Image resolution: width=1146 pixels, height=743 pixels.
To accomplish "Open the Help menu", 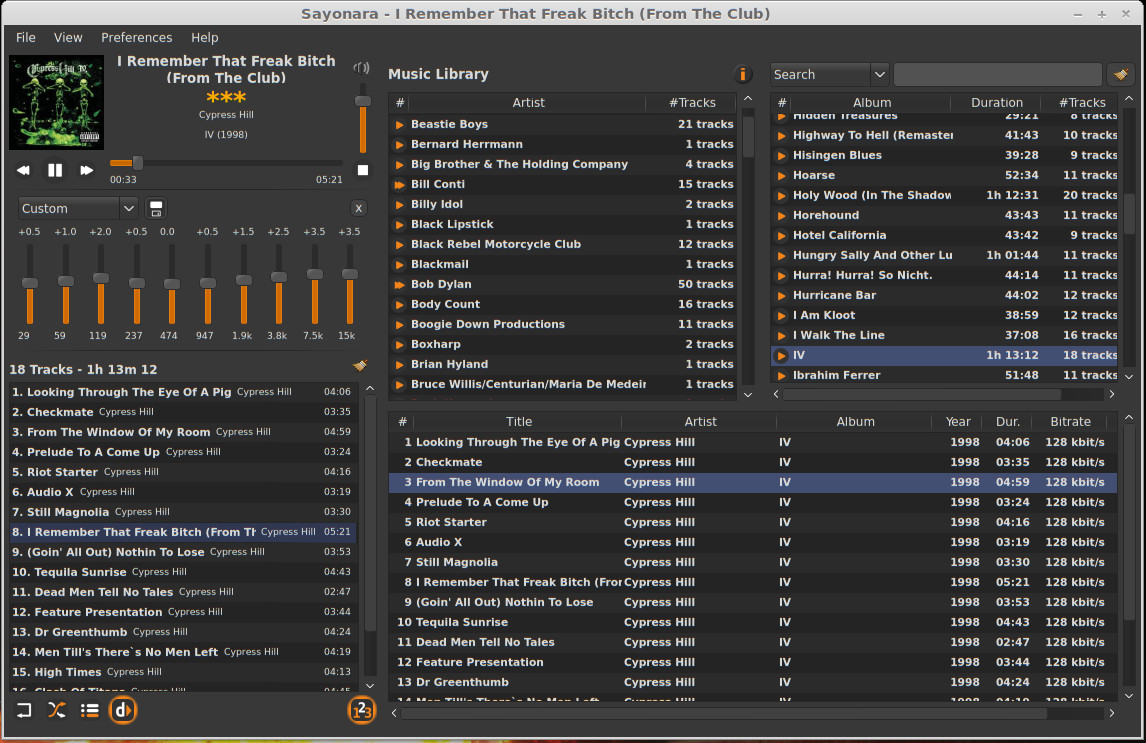I will (205, 37).
